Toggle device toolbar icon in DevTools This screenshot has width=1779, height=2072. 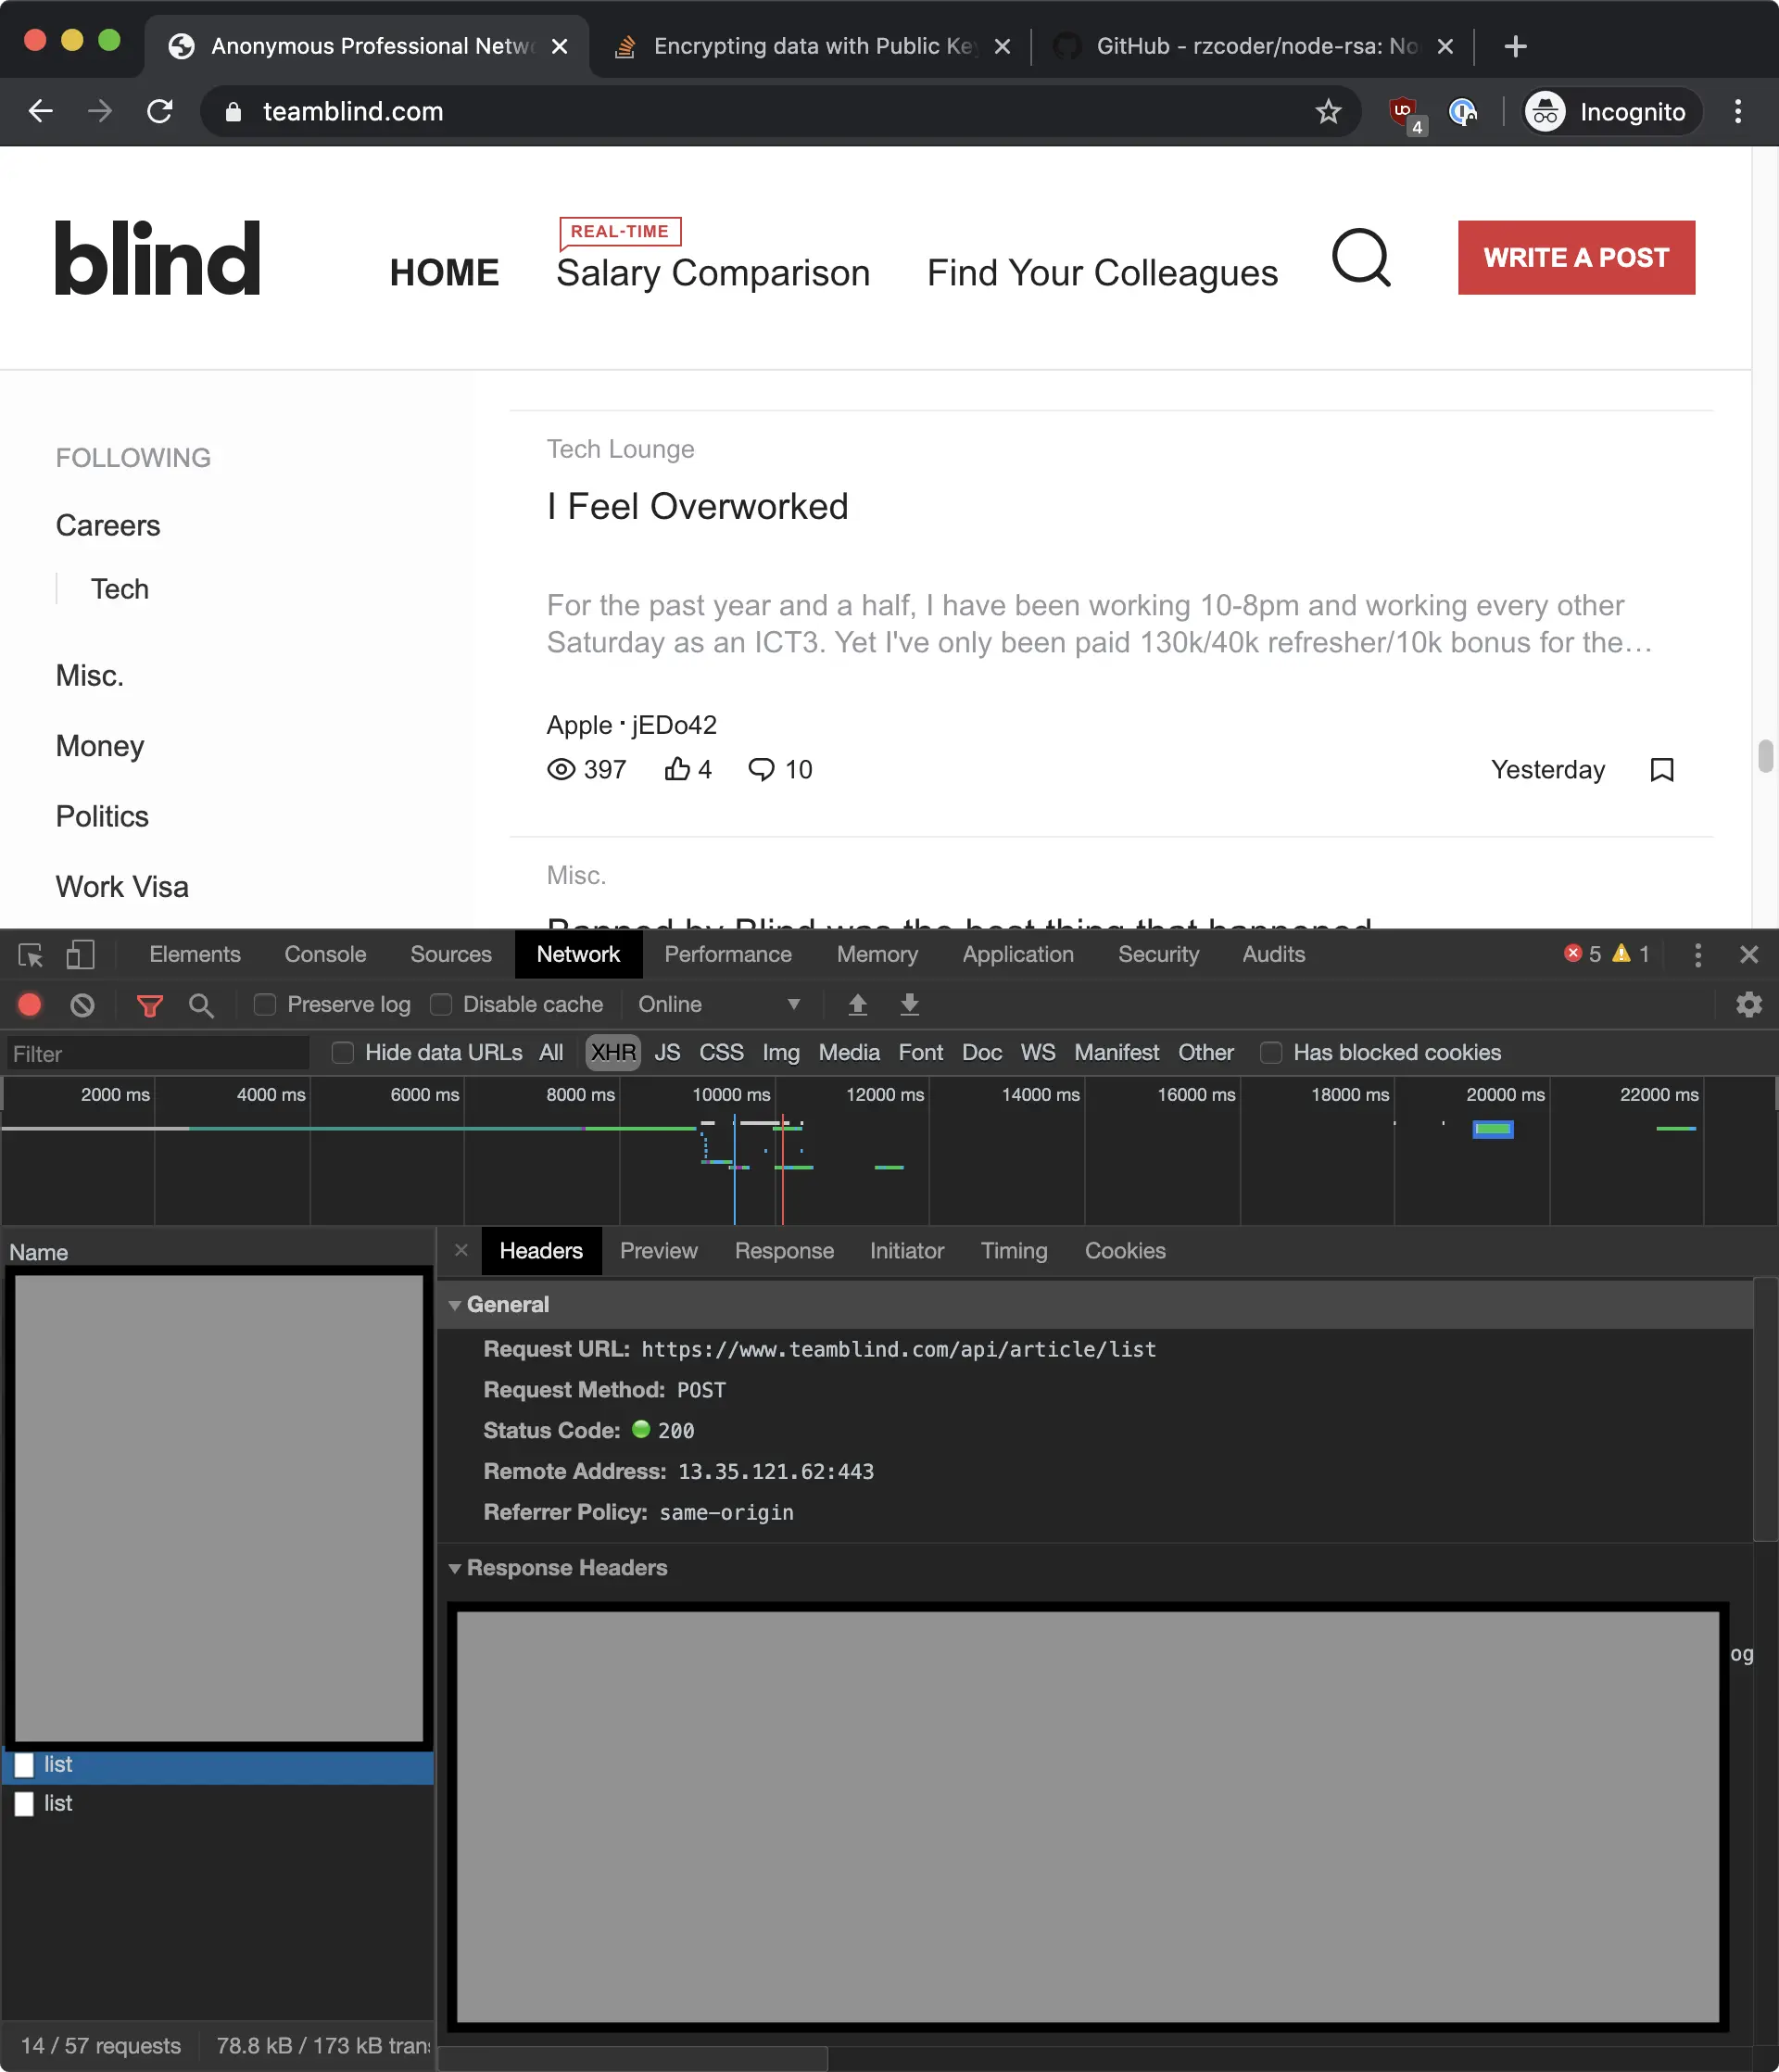(x=80, y=955)
